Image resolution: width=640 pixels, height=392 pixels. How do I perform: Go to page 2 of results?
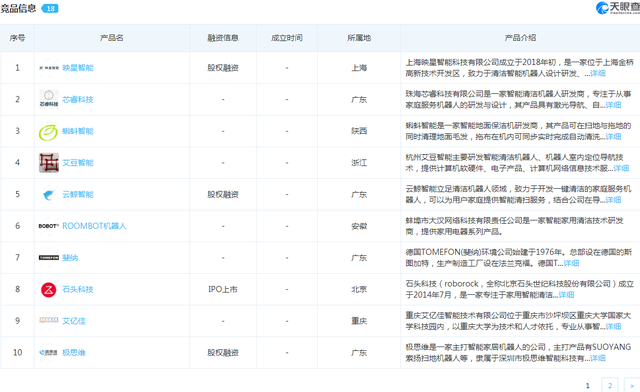click(x=610, y=385)
